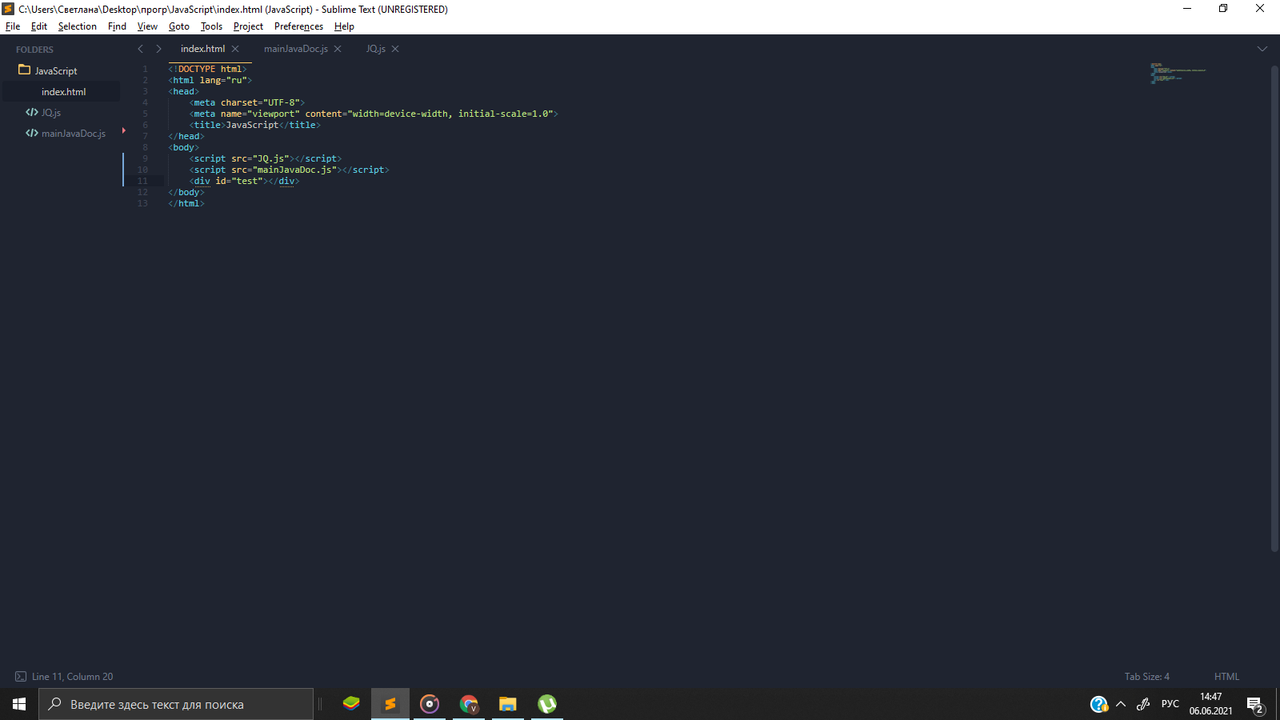
Task: Open the clock and date flyout
Action: click(1210, 704)
